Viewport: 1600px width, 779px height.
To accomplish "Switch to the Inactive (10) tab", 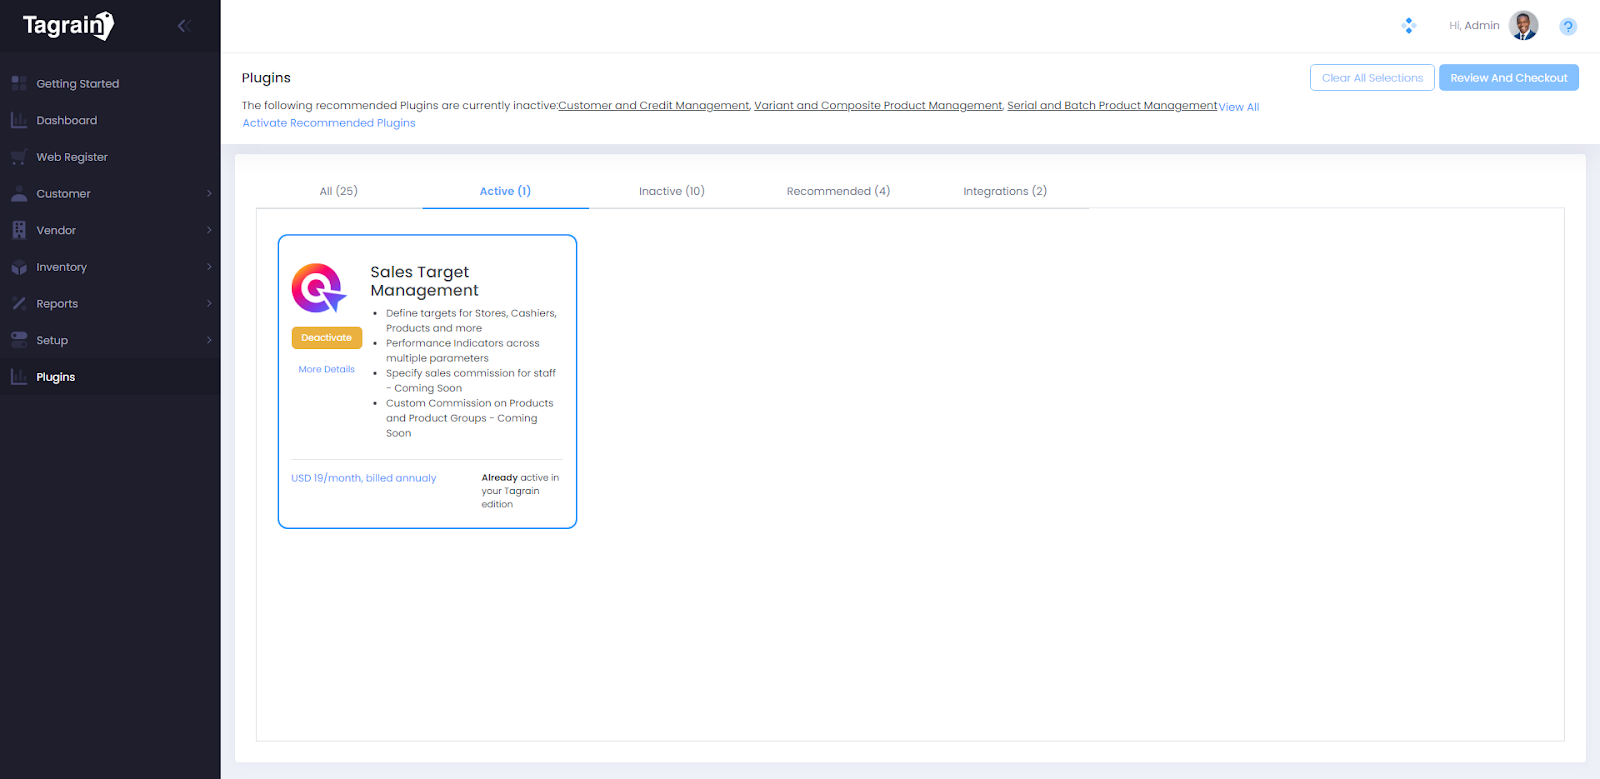I will click(672, 191).
